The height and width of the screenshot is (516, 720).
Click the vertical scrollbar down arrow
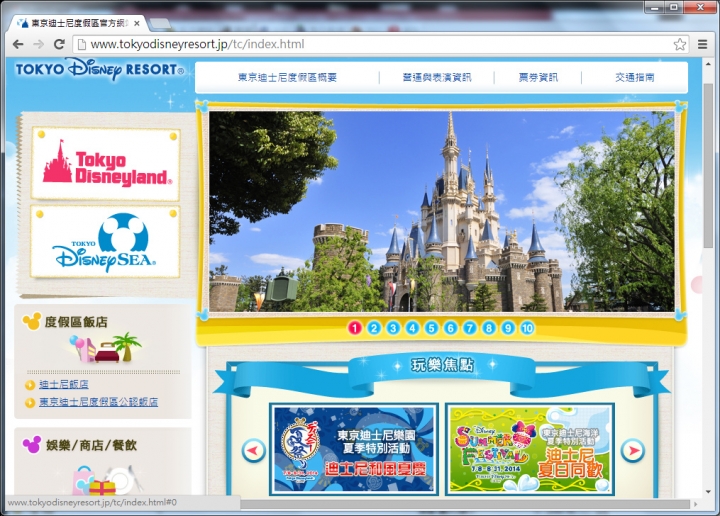708,492
